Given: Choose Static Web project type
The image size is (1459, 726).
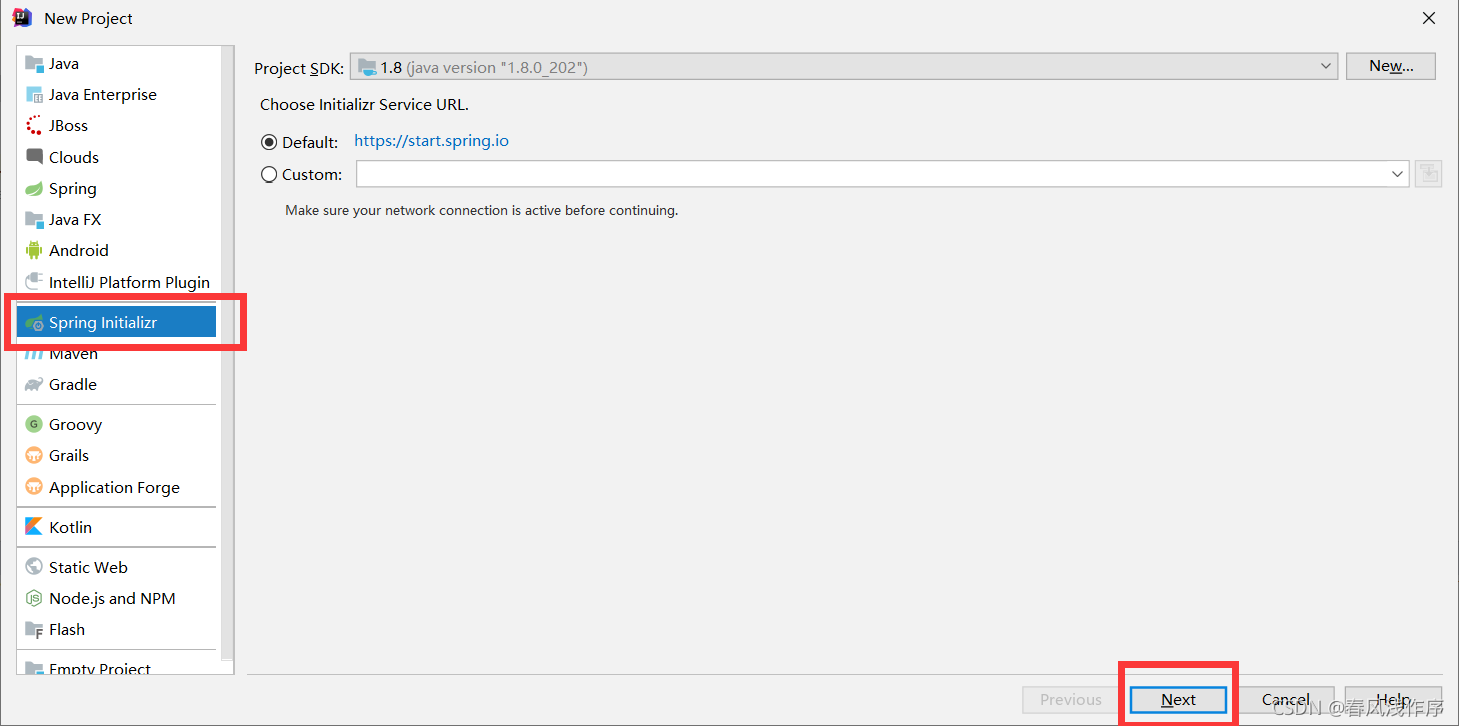Looking at the screenshot, I should coord(116,567).
